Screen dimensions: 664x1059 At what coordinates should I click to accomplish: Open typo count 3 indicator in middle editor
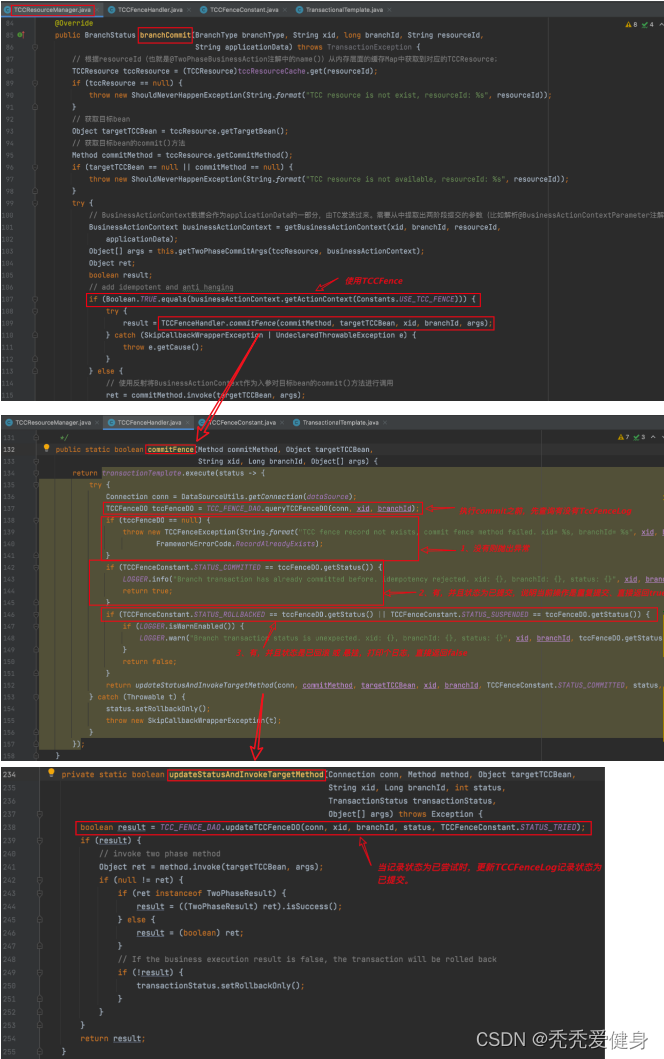(x=639, y=437)
